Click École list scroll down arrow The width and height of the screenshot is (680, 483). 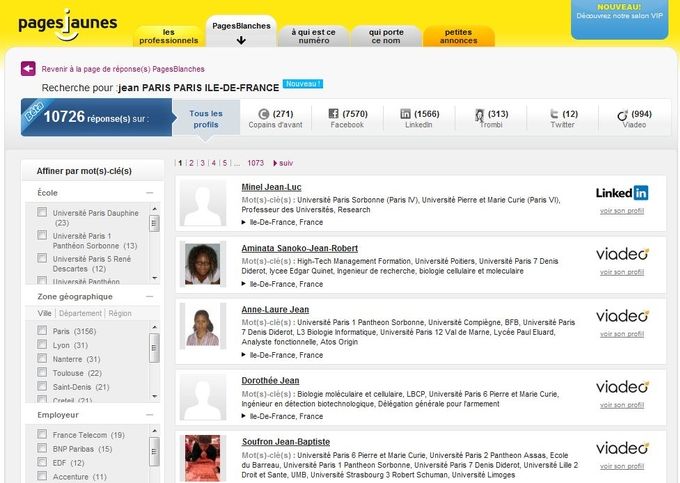(154, 278)
